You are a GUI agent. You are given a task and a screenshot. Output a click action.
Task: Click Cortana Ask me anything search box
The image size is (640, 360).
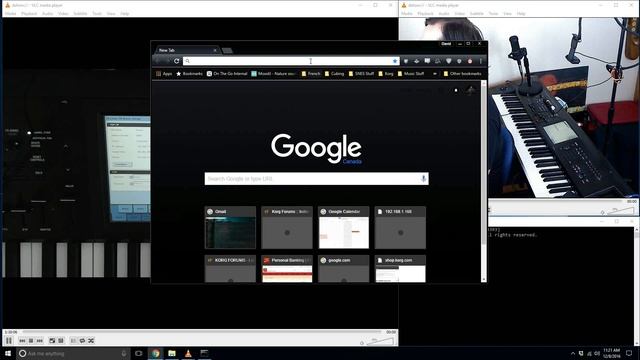point(73,353)
